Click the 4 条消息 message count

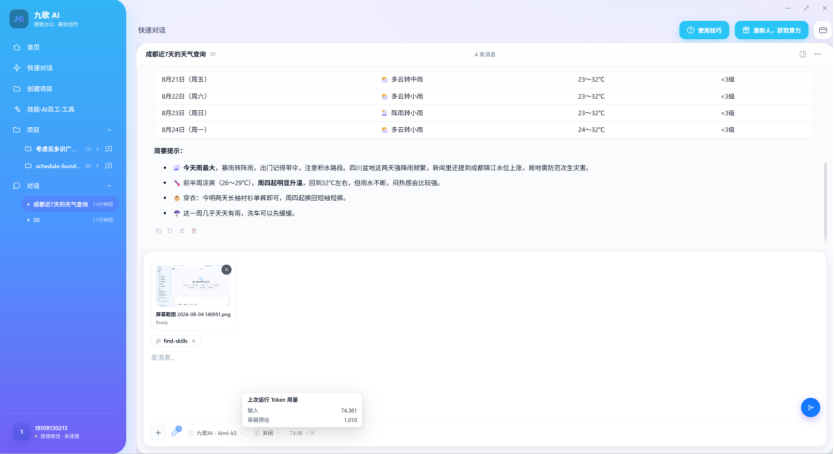pyautogui.click(x=485, y=55)
